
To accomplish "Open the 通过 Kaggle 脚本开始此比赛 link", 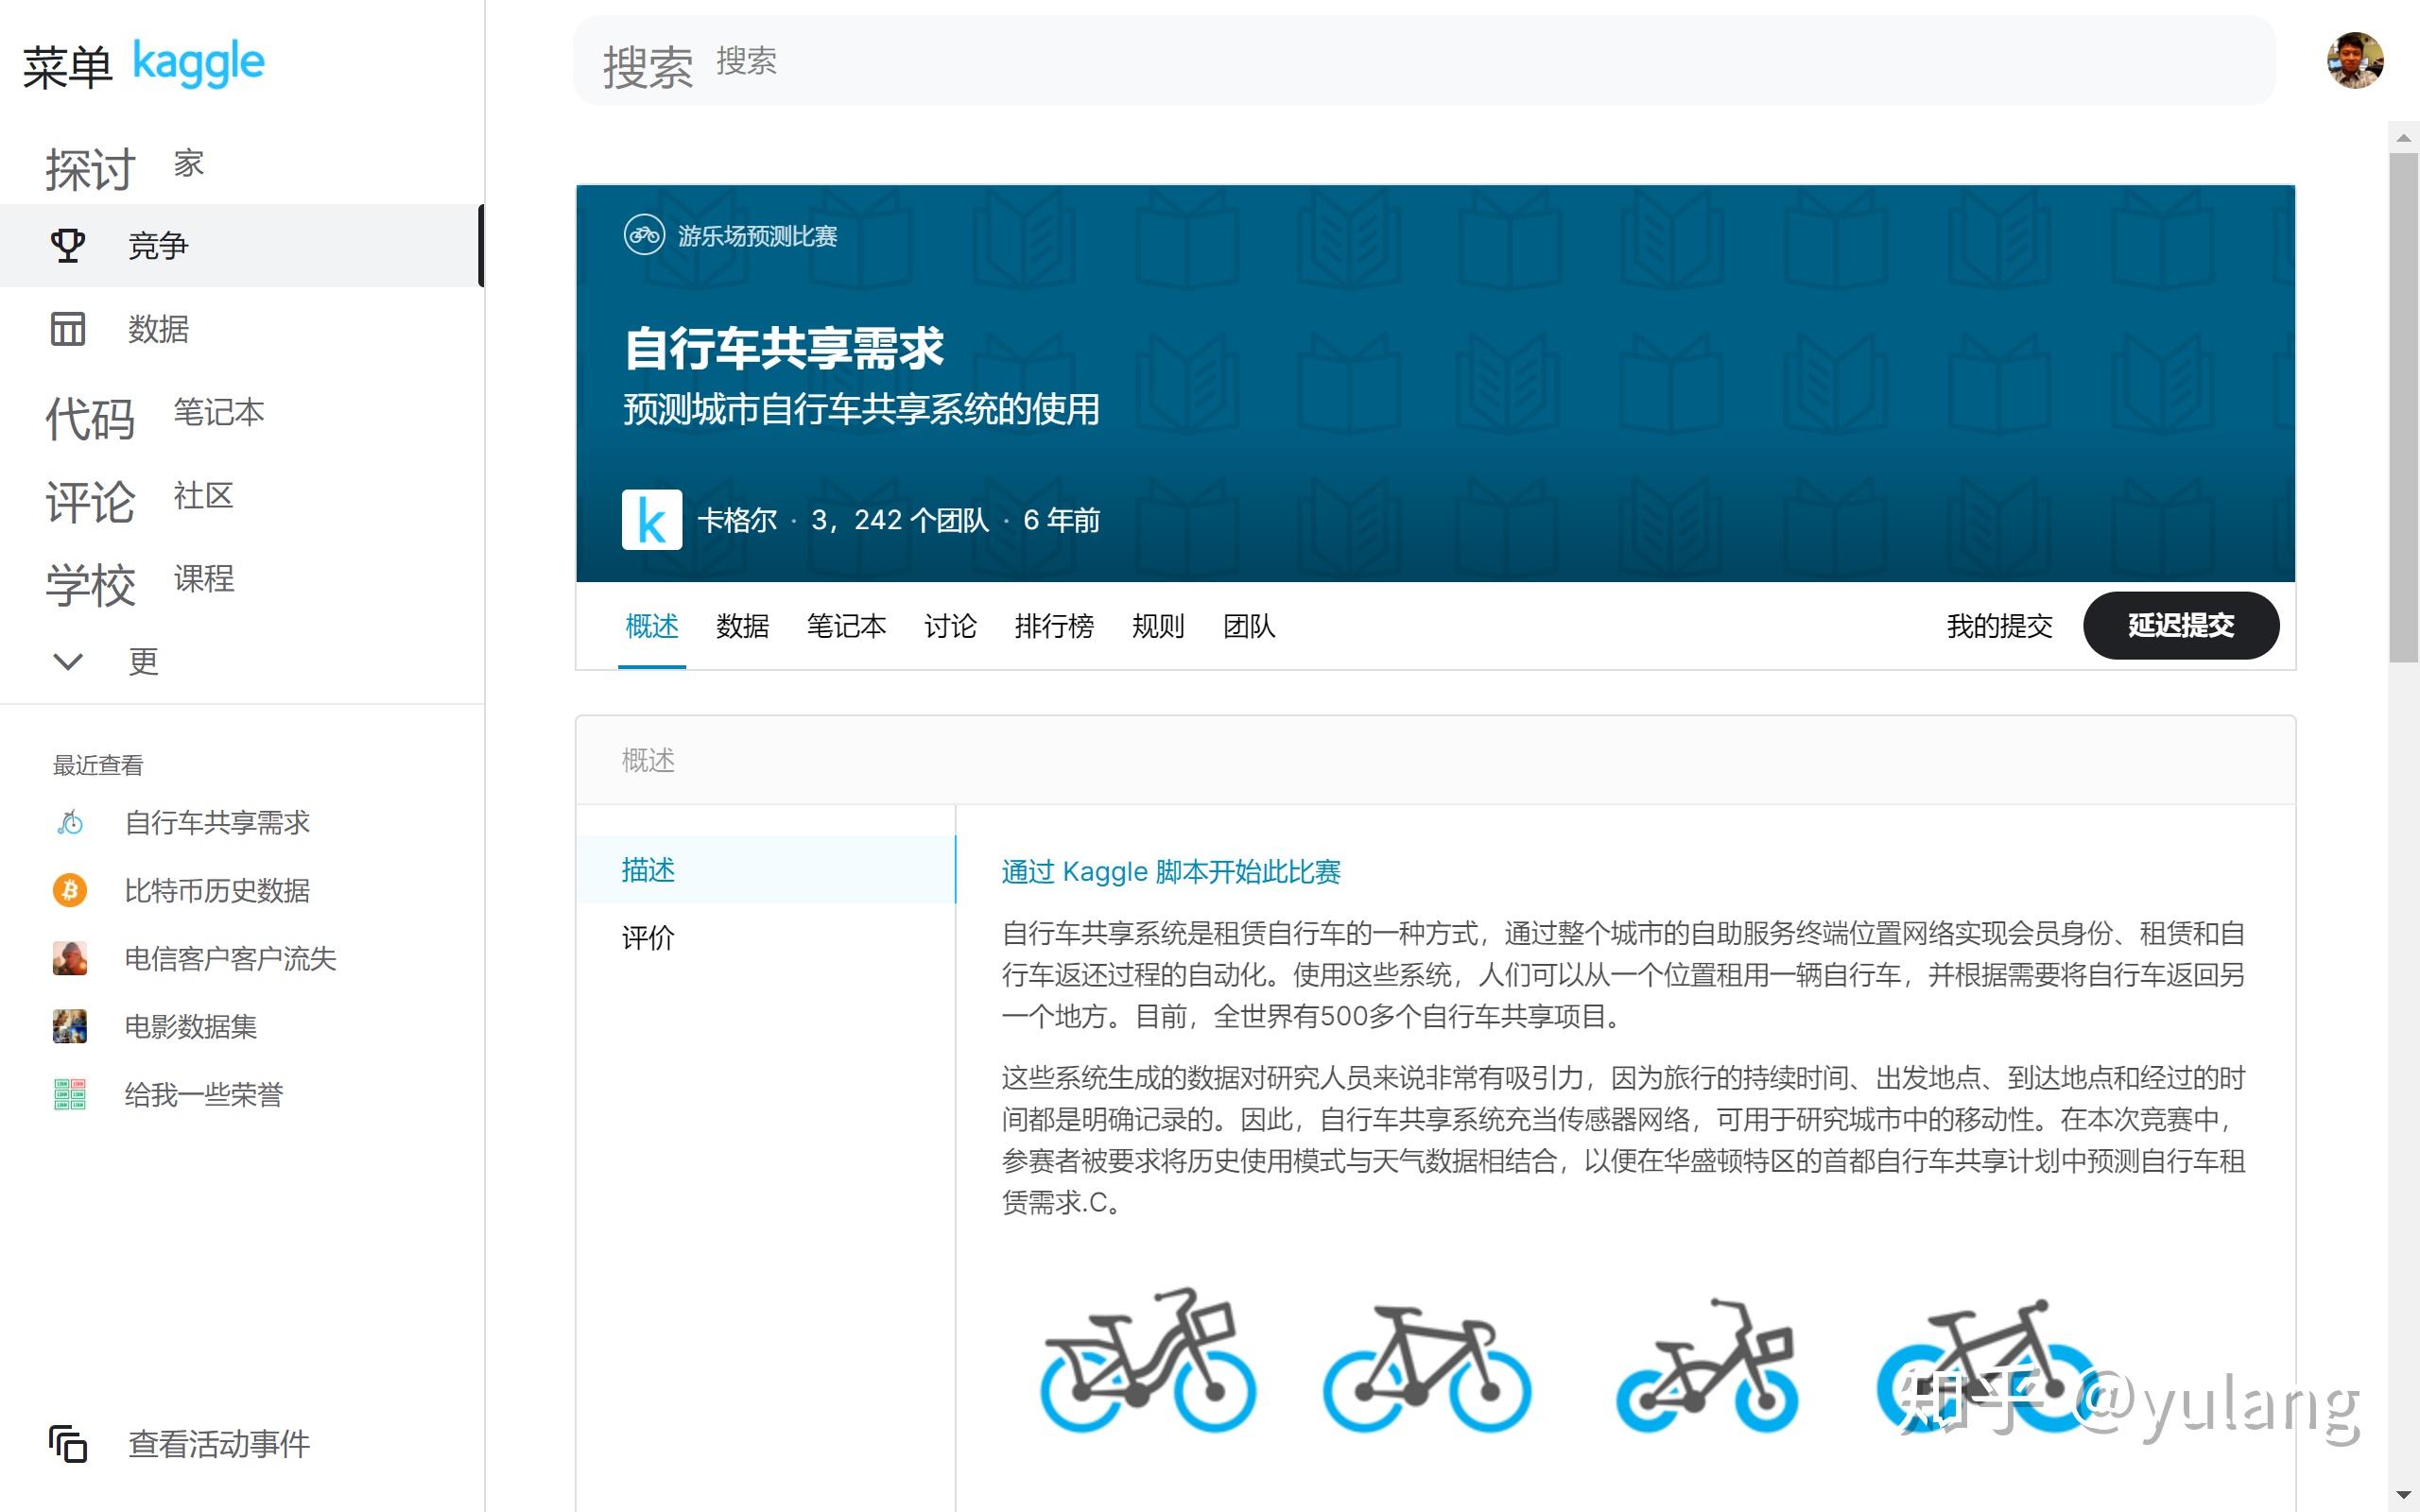I will coord(1170,871).
